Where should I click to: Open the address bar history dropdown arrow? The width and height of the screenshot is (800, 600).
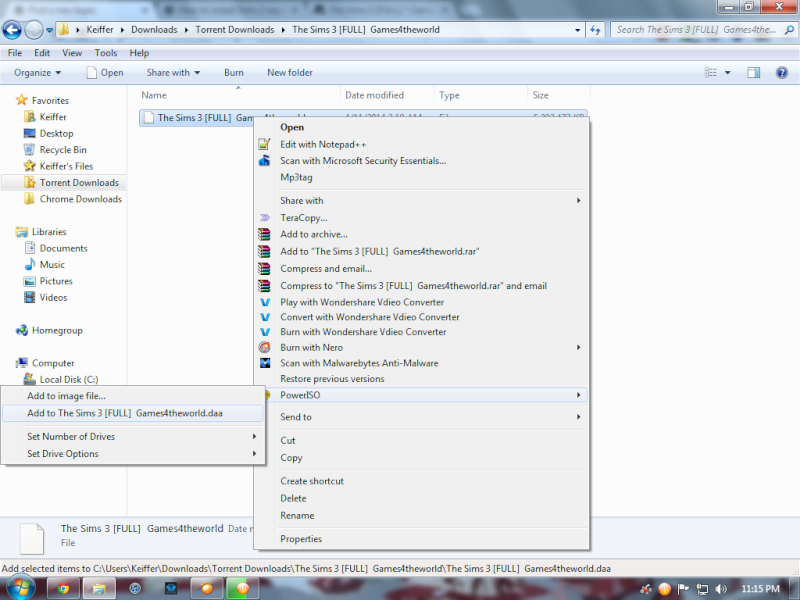tap(577, 30)
